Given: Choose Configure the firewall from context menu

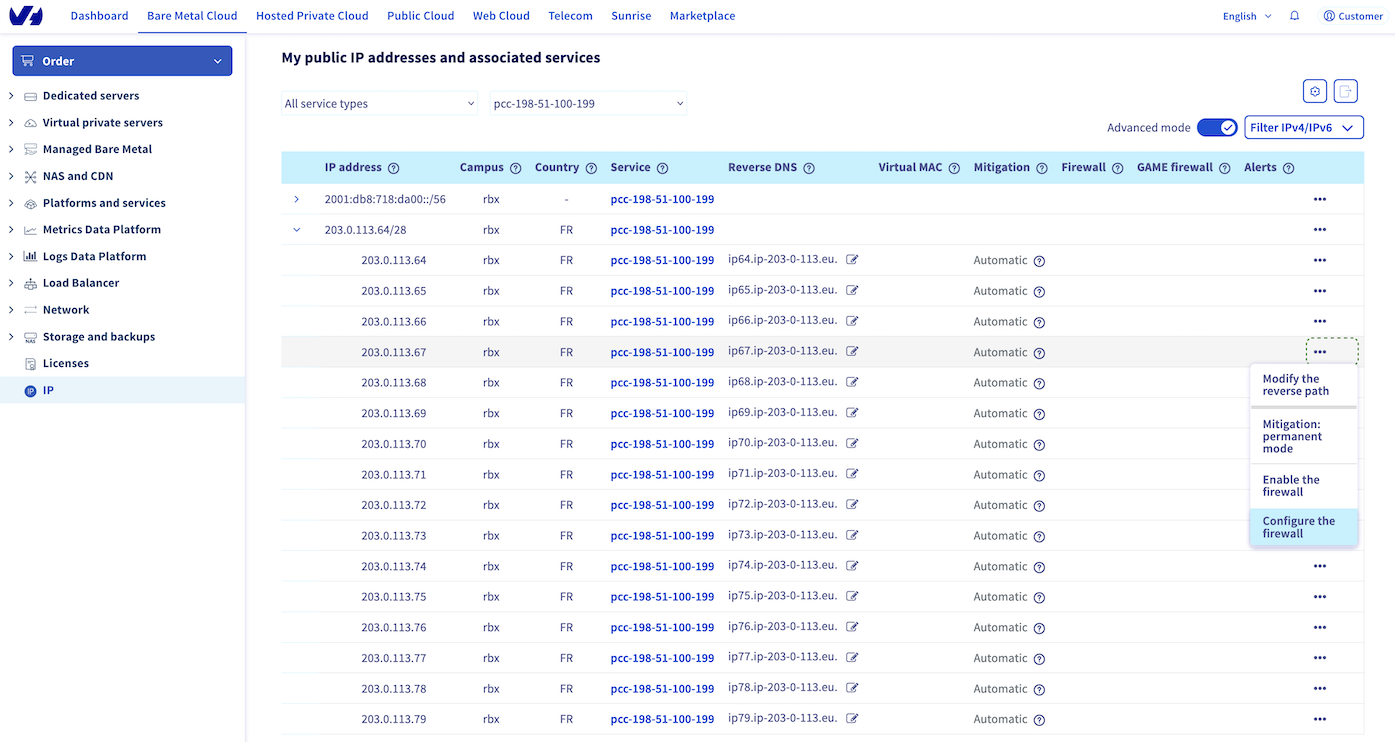Looking at the screenshot, I should [x=1301, y=527].
